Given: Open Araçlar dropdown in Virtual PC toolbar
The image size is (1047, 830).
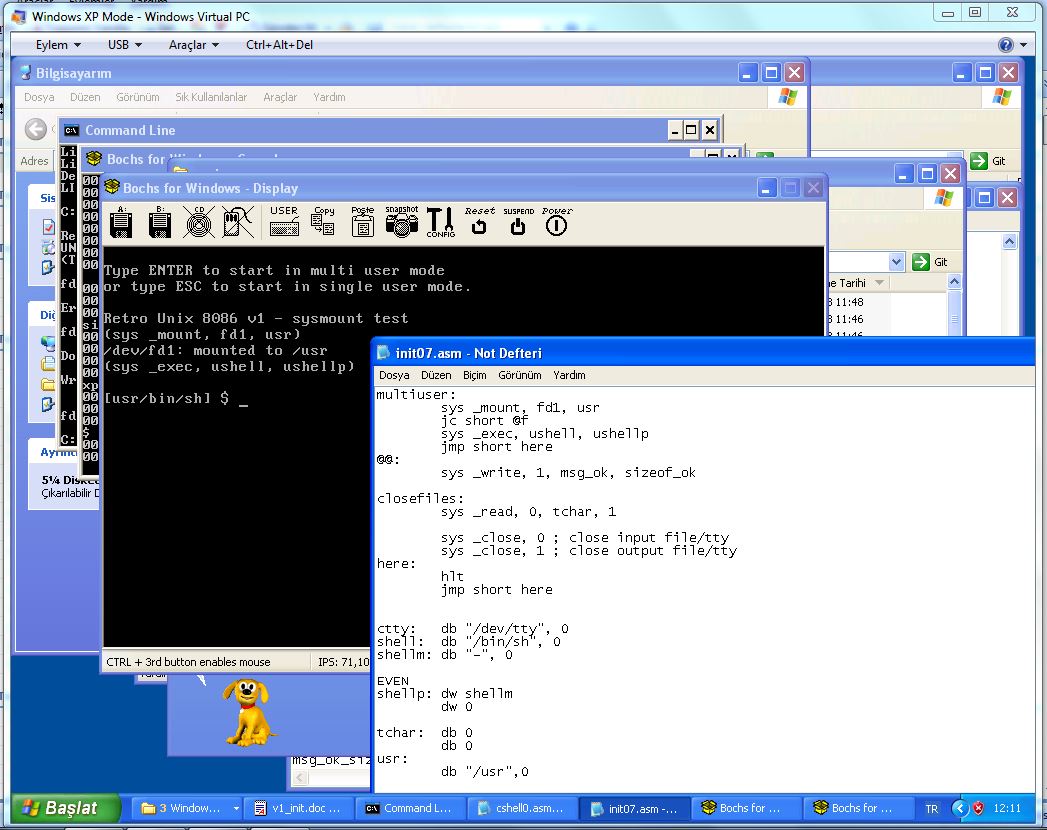Looking at the screenshot, I should pyautogui.click(x=194, y=45).
